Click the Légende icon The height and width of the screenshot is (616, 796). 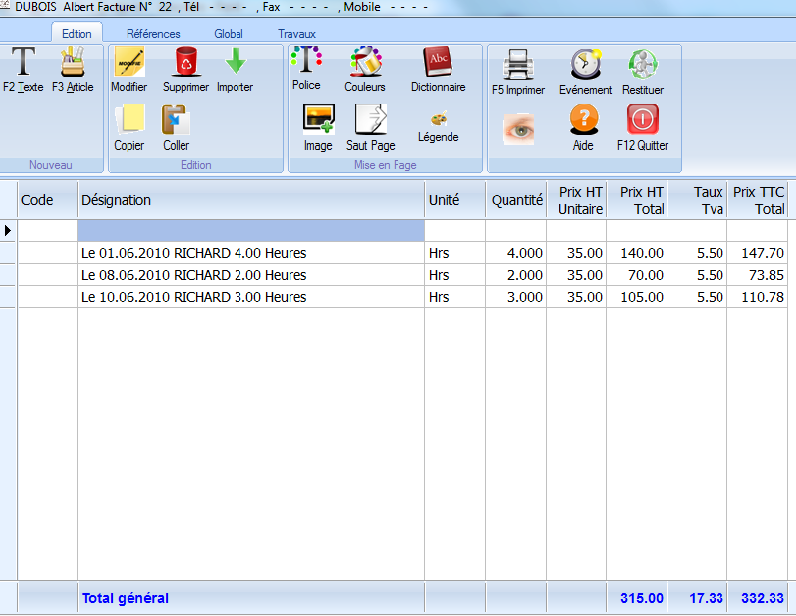click(438, 120)
